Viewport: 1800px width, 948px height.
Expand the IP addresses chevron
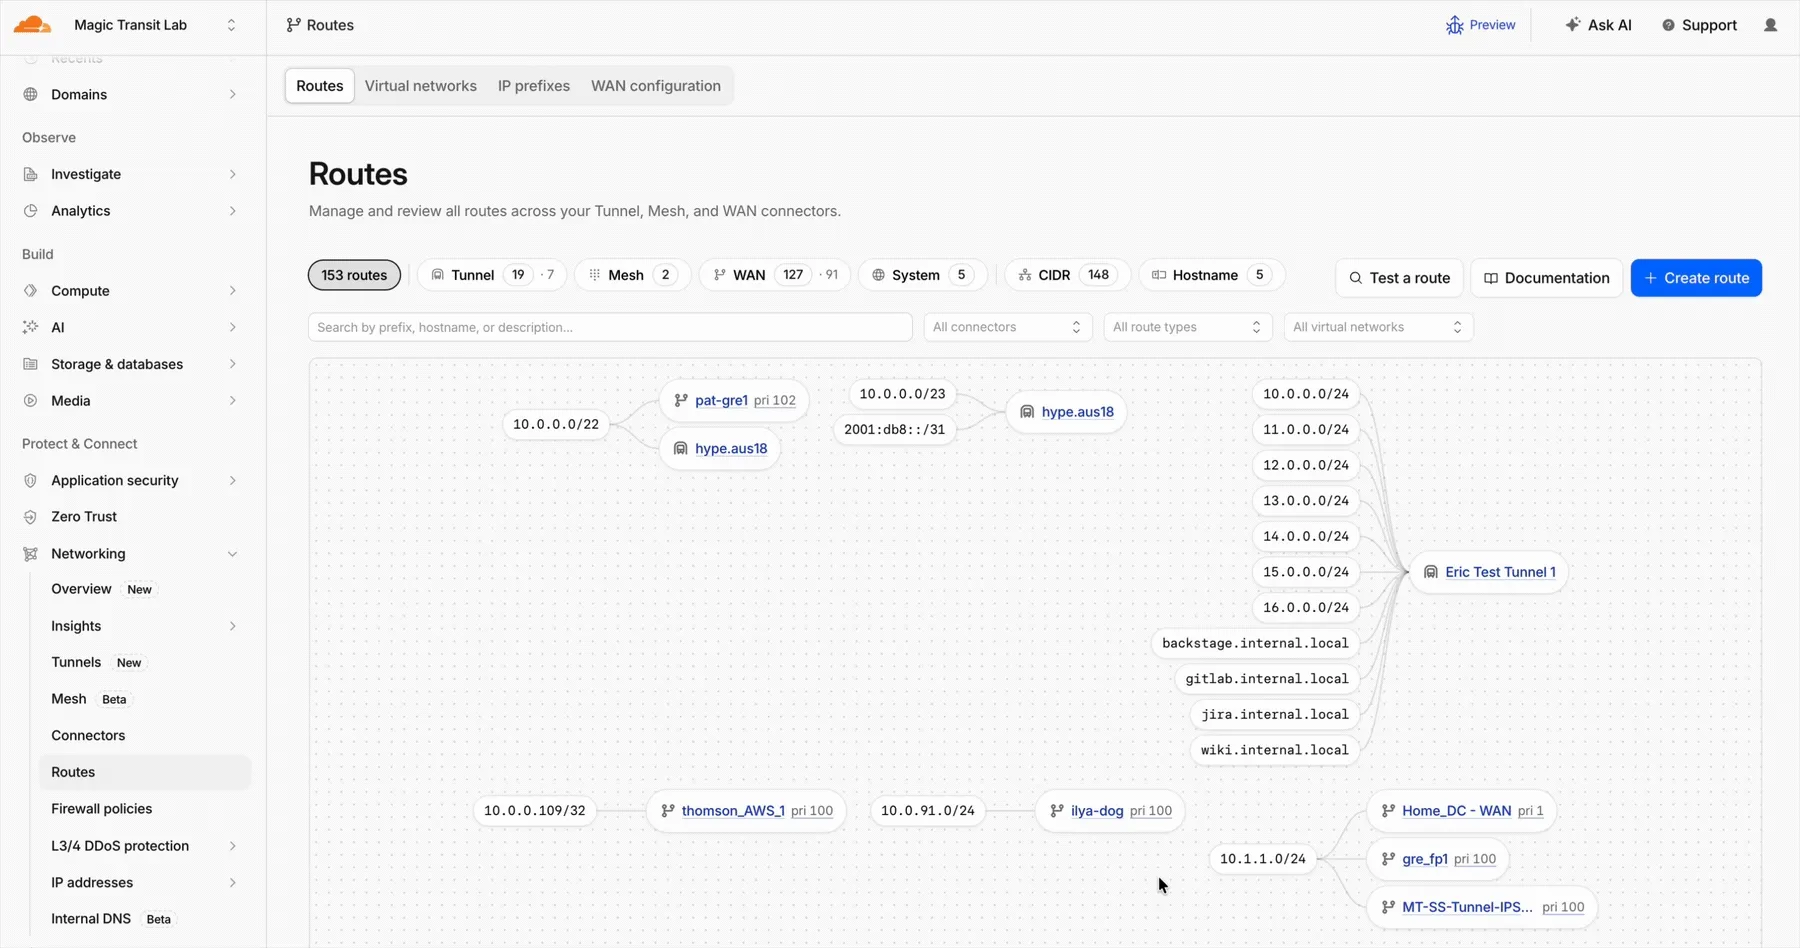[x=232, y=883]
